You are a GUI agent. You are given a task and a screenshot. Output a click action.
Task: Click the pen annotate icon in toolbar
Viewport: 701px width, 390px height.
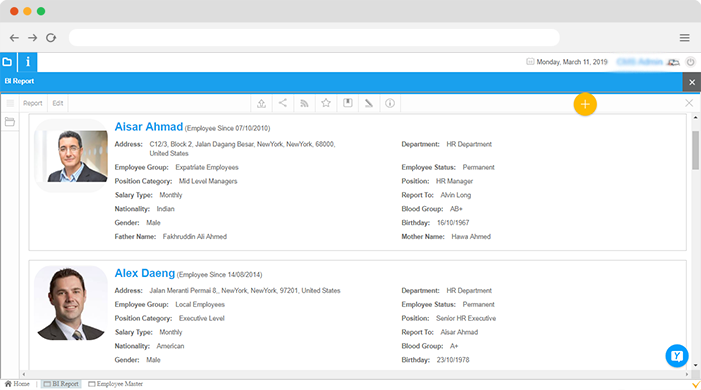pos(369,103)
